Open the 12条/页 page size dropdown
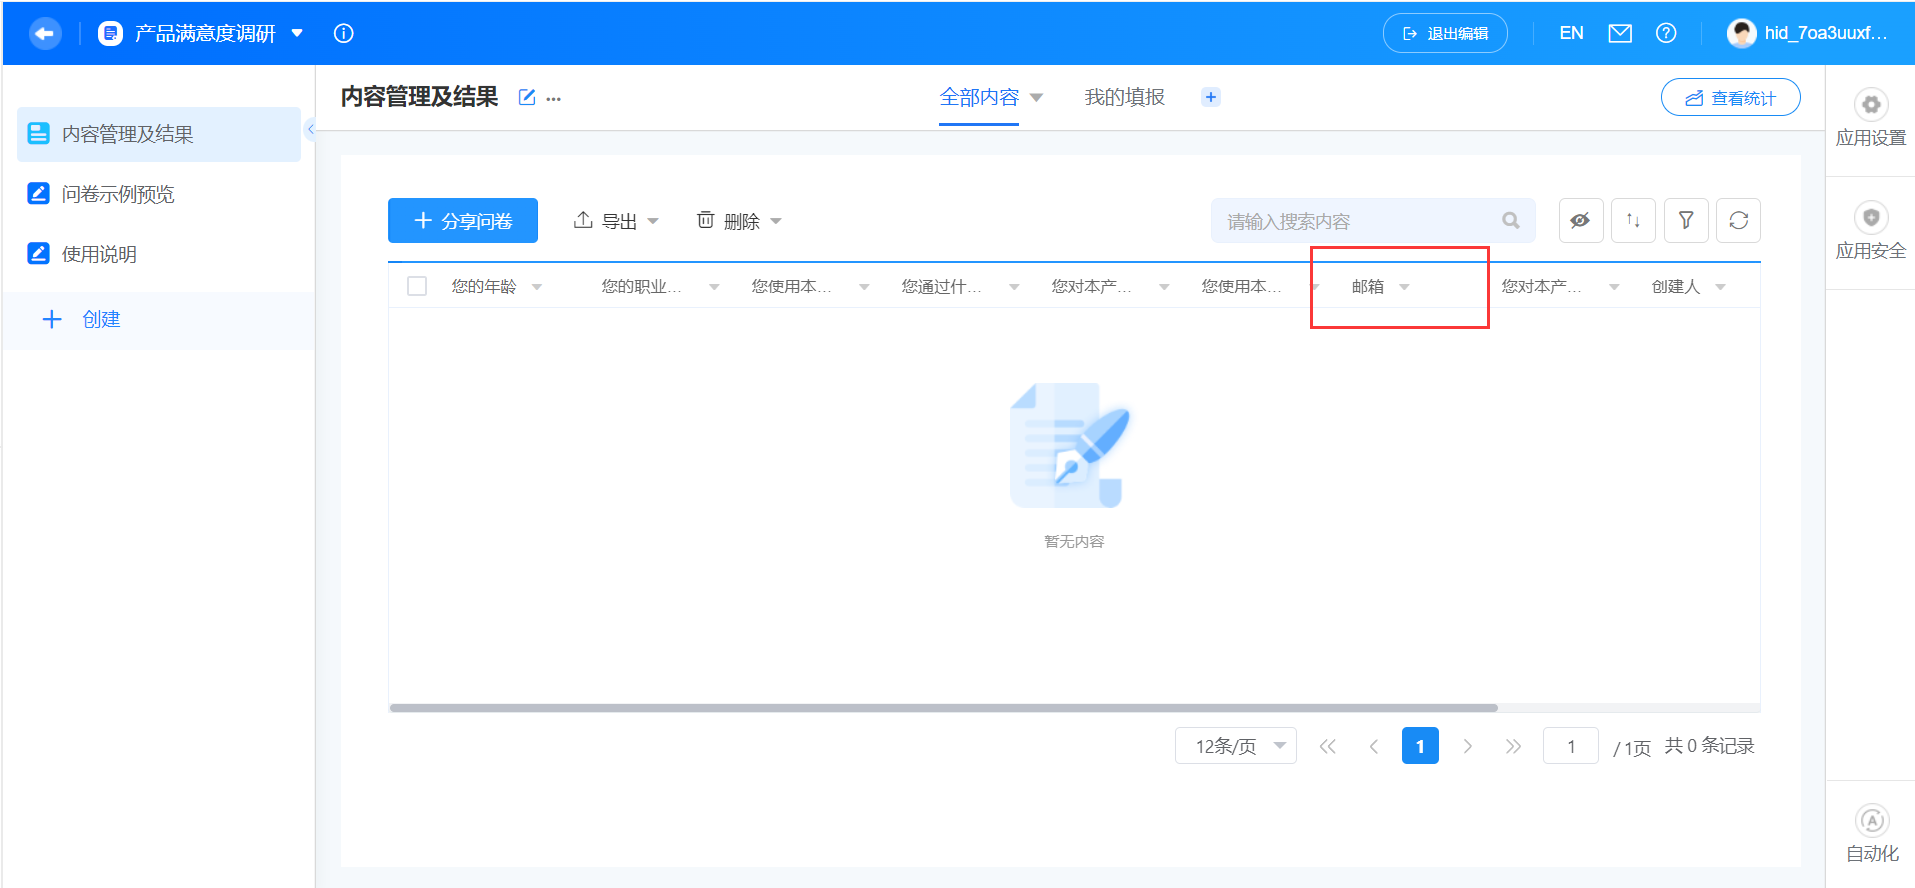Image resolution: width=1915 pixels, height=888 pixels. coord(1236,746)
